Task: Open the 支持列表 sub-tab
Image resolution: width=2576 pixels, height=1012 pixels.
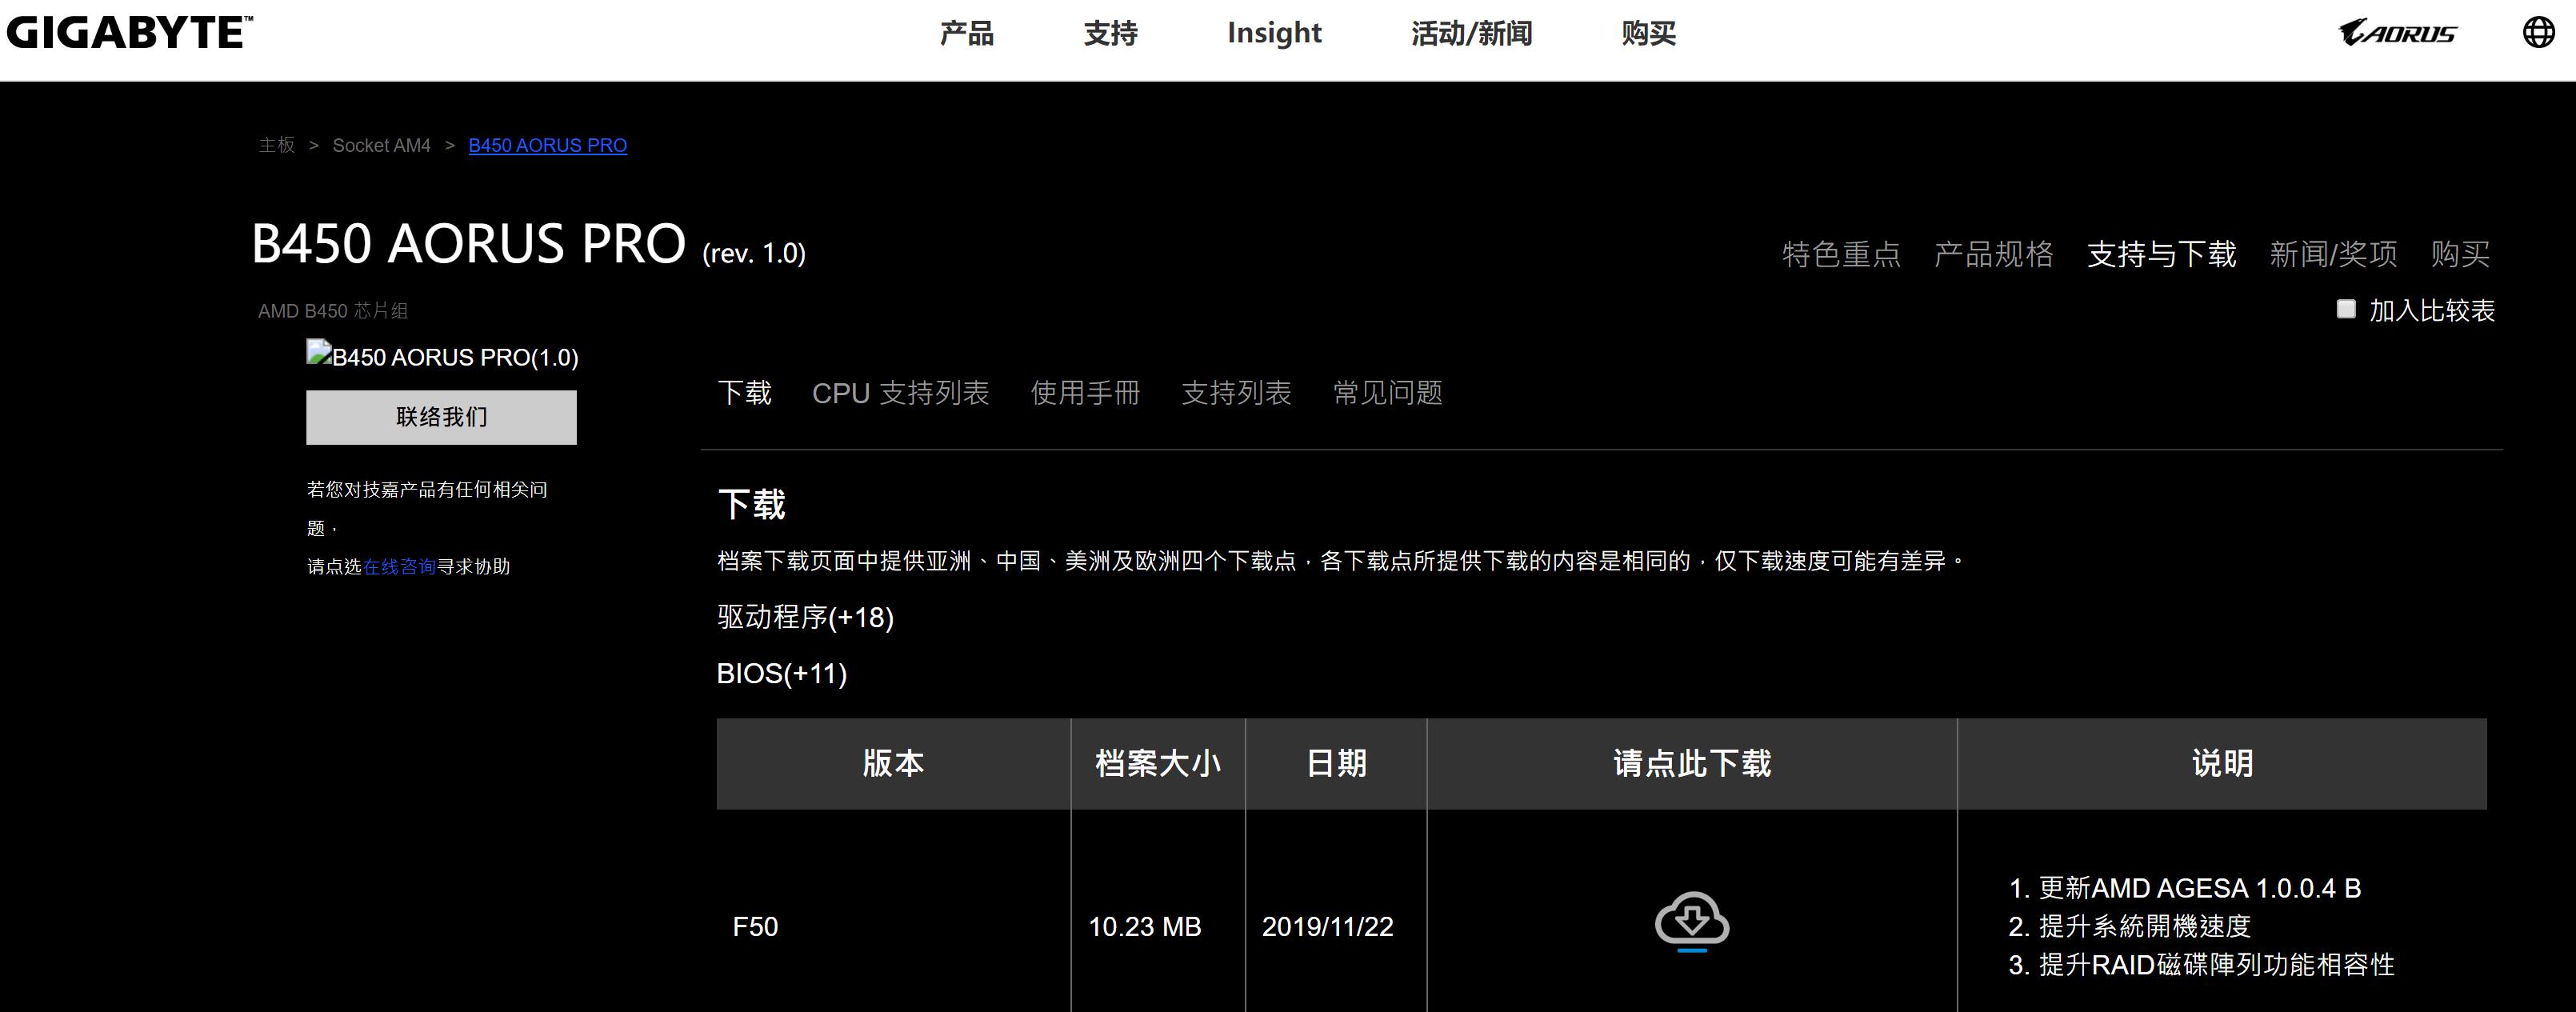Action: [1236, 393]
